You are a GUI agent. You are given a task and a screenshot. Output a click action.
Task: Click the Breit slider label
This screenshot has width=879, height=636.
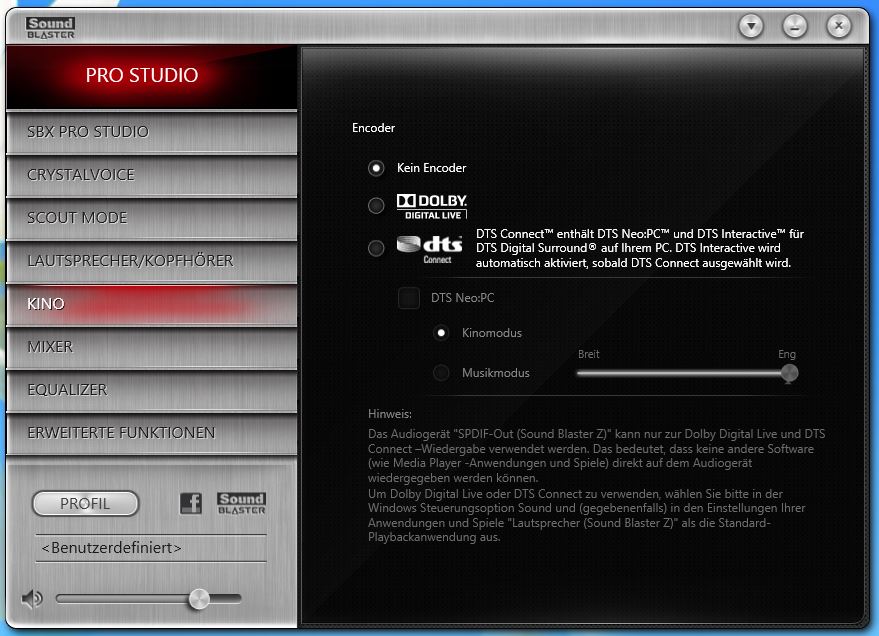pos(589,354)
